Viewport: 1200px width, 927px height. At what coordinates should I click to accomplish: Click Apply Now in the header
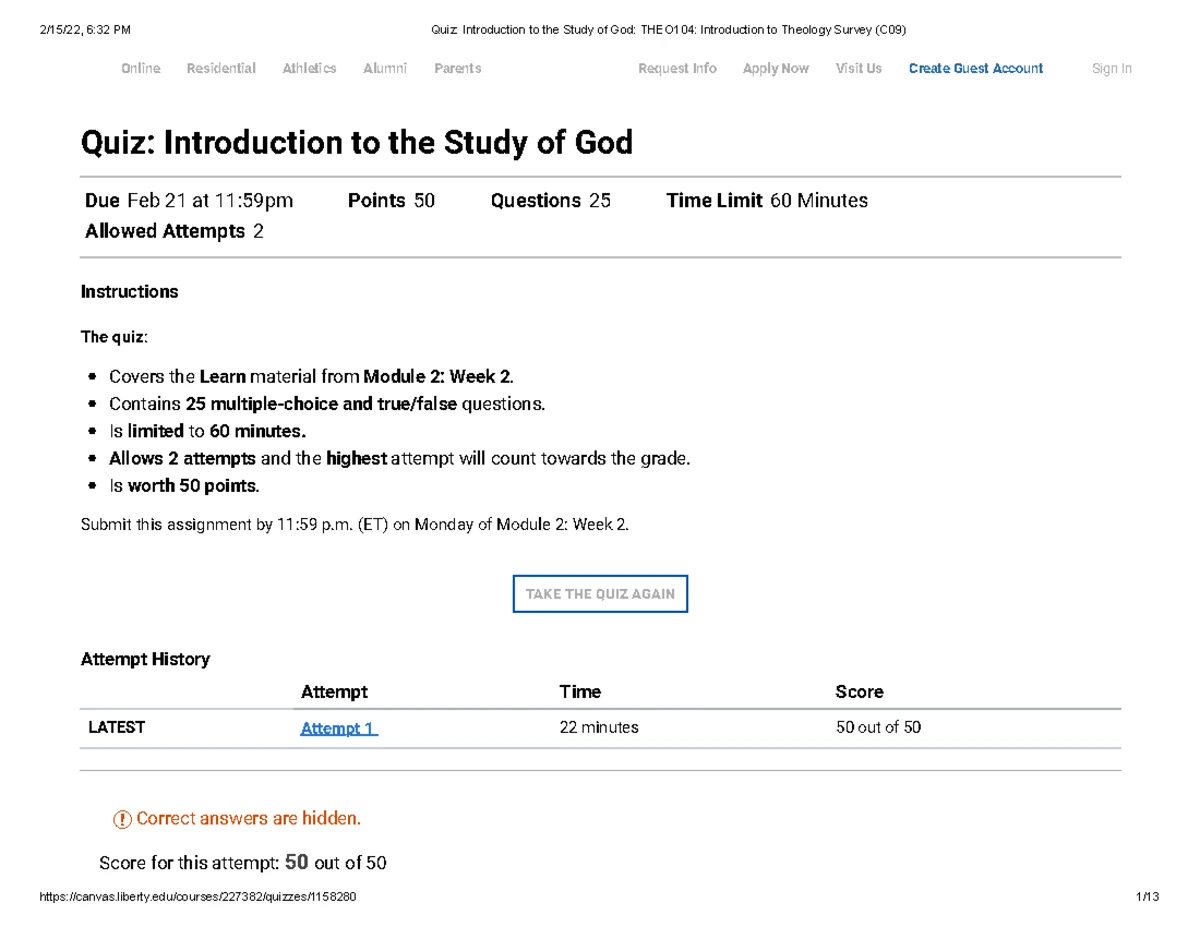775,68
